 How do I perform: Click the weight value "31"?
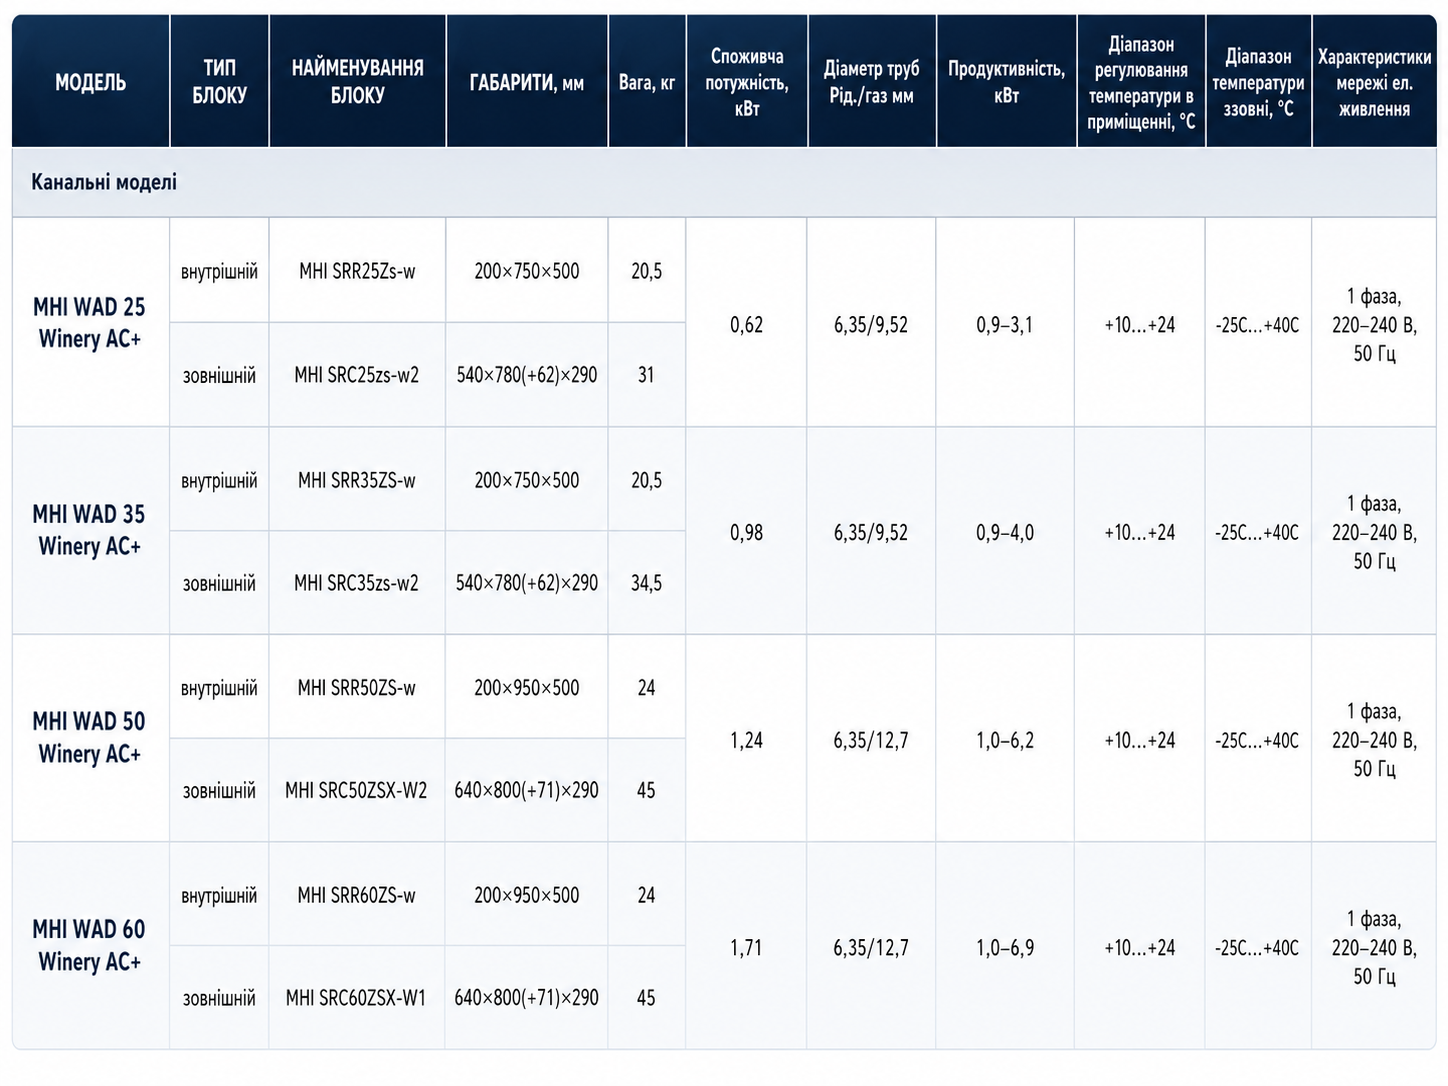(x=647, y=375)
